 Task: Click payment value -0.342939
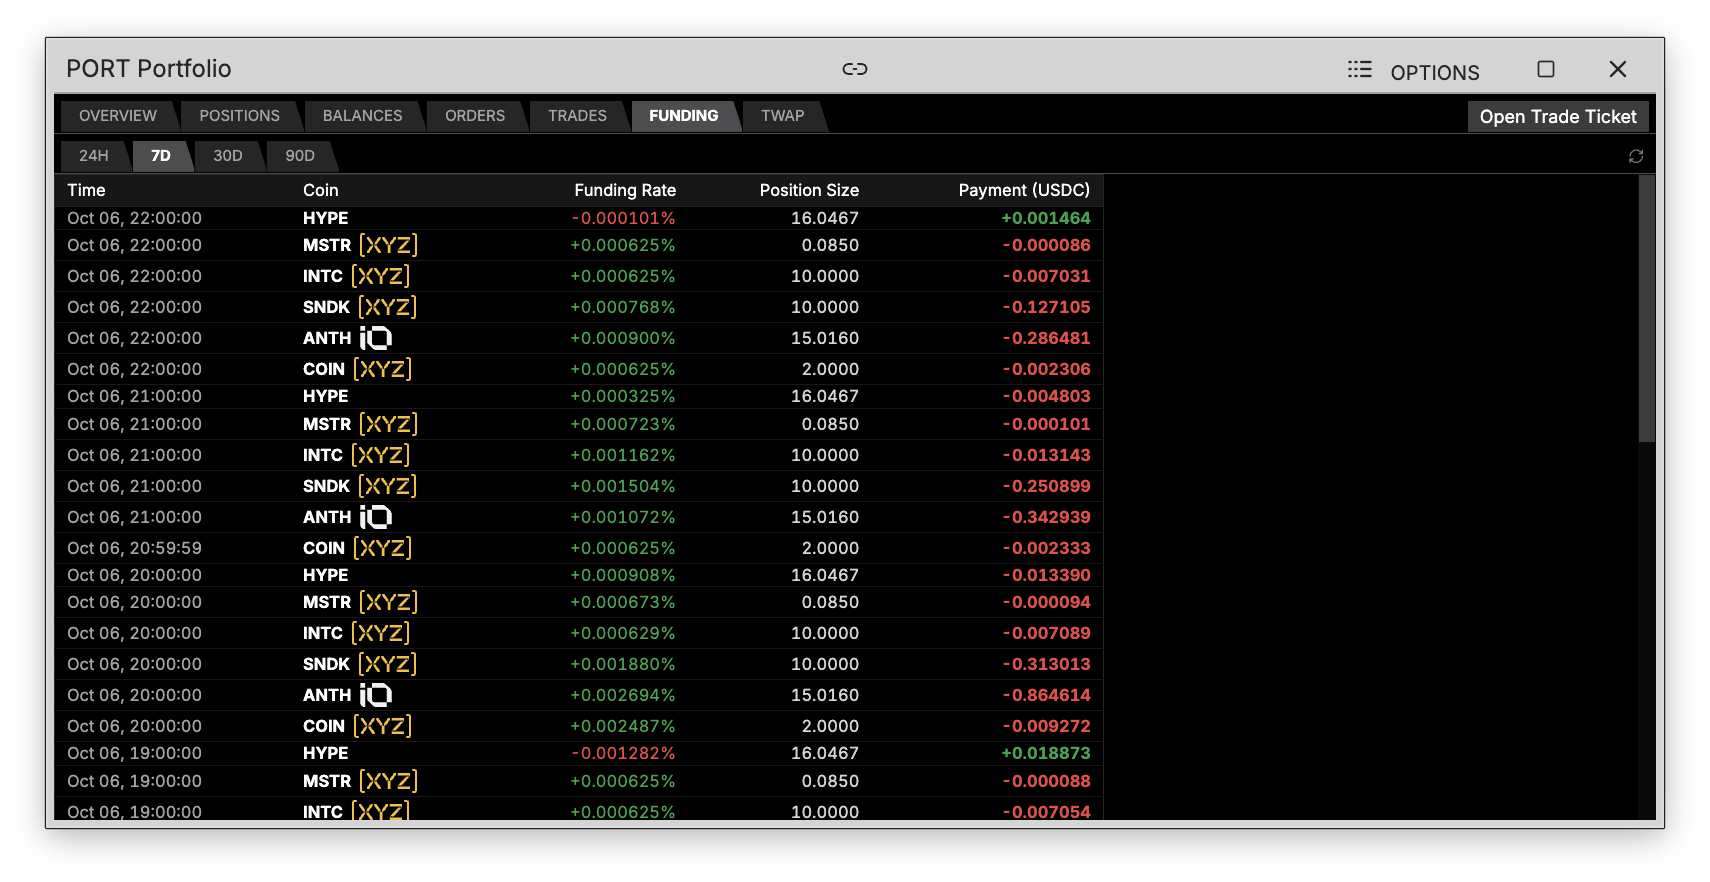[1047, 517]
